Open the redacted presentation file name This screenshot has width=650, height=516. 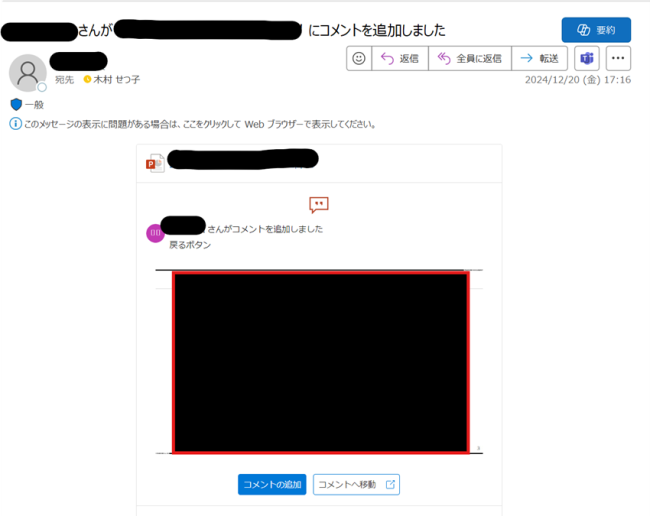[242, 159]
